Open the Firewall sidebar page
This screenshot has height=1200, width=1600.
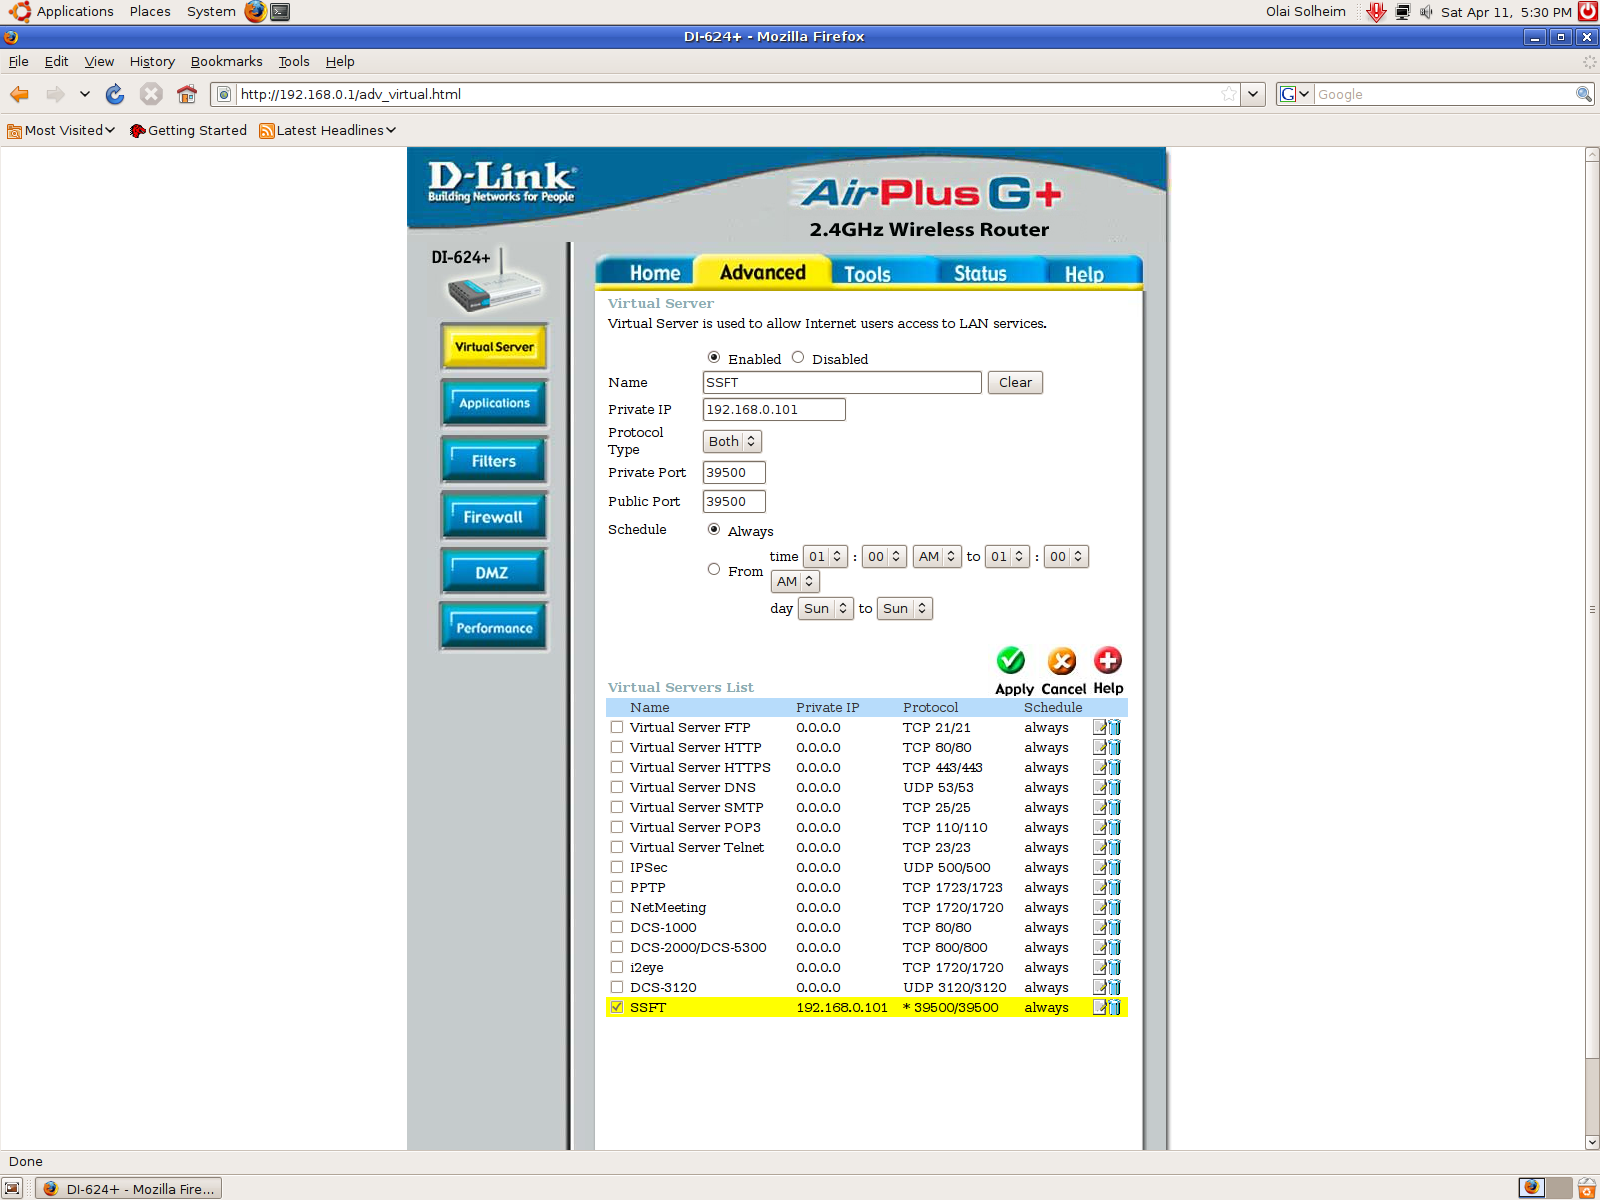(x=494, y=517)
